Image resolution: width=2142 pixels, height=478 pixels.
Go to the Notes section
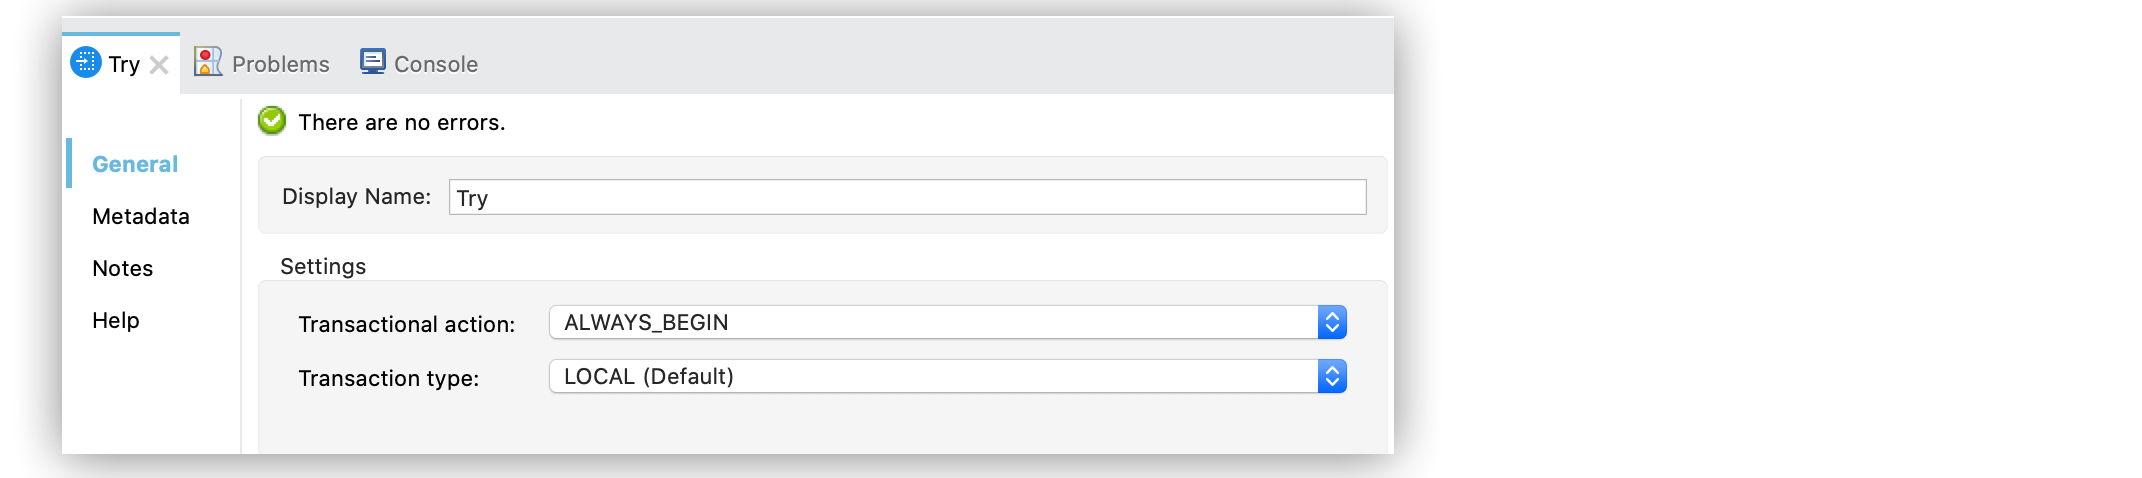(x=123, y=268)
